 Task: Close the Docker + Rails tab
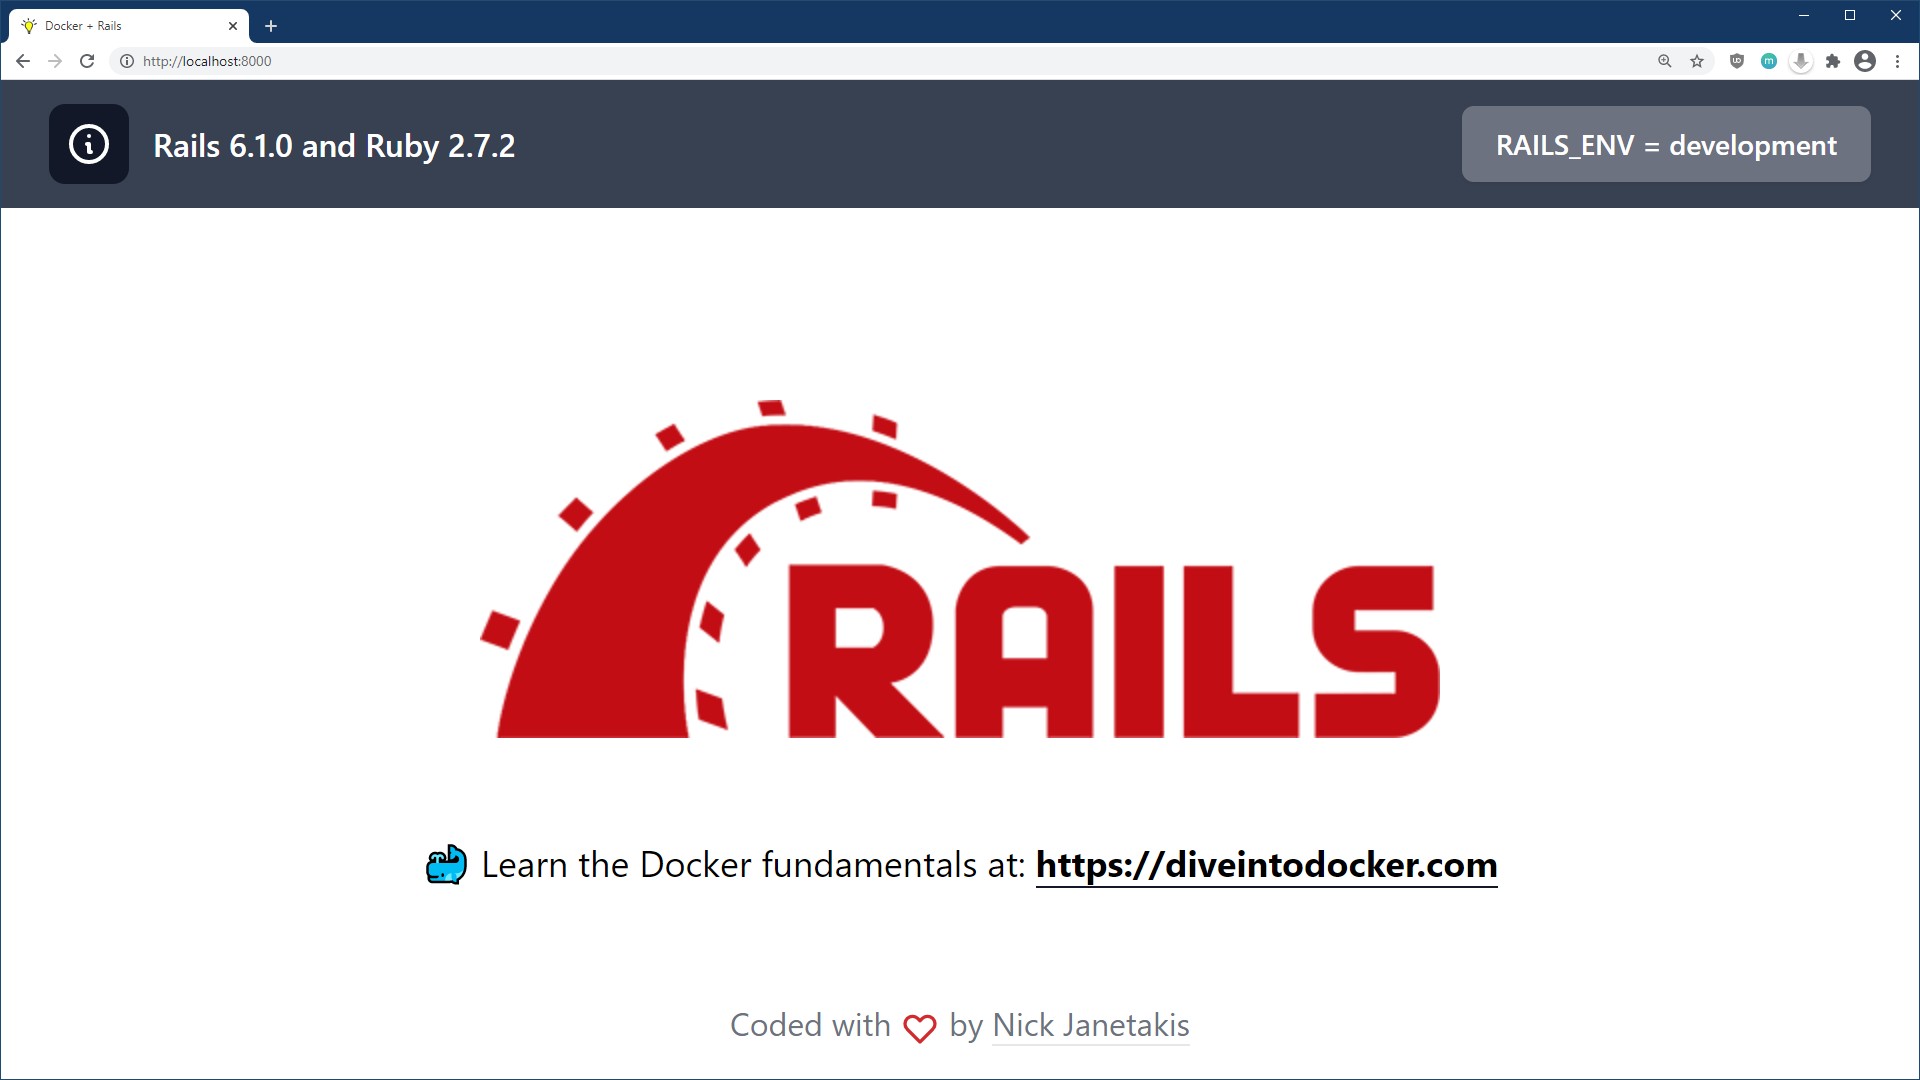point(233,26)
